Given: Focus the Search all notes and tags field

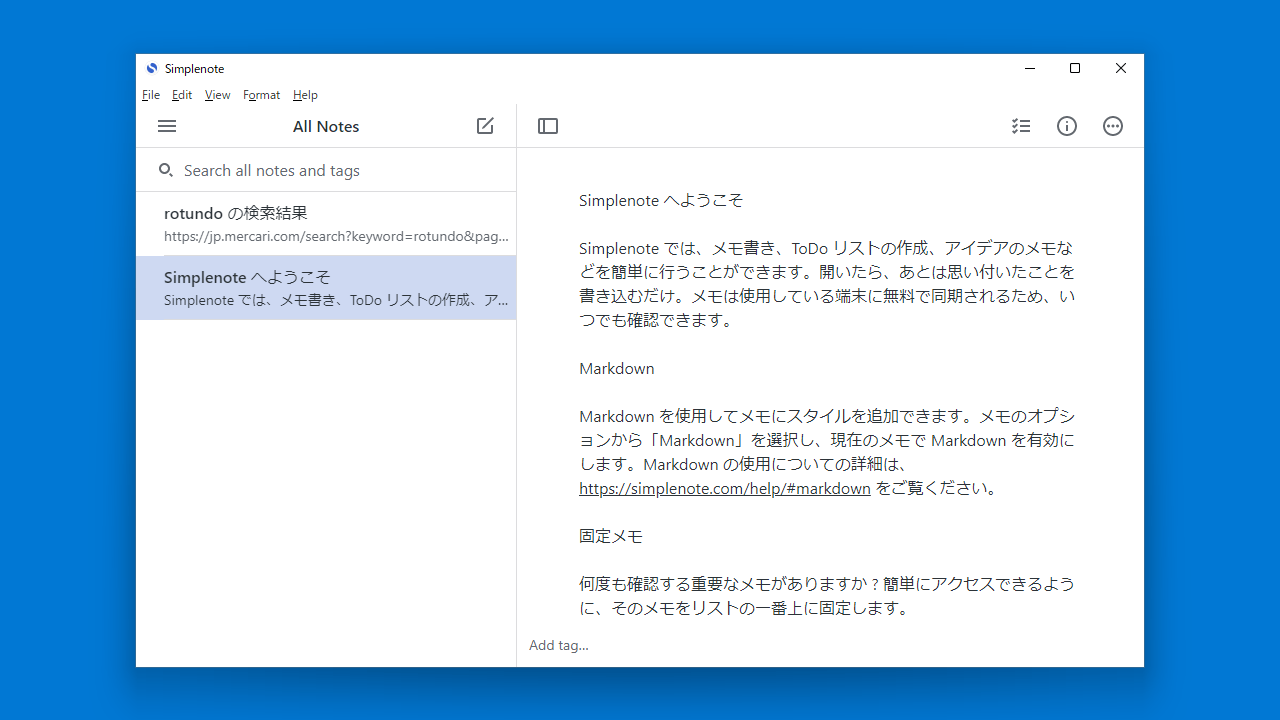Looking at the screenshot, I should tap(326, 170).
